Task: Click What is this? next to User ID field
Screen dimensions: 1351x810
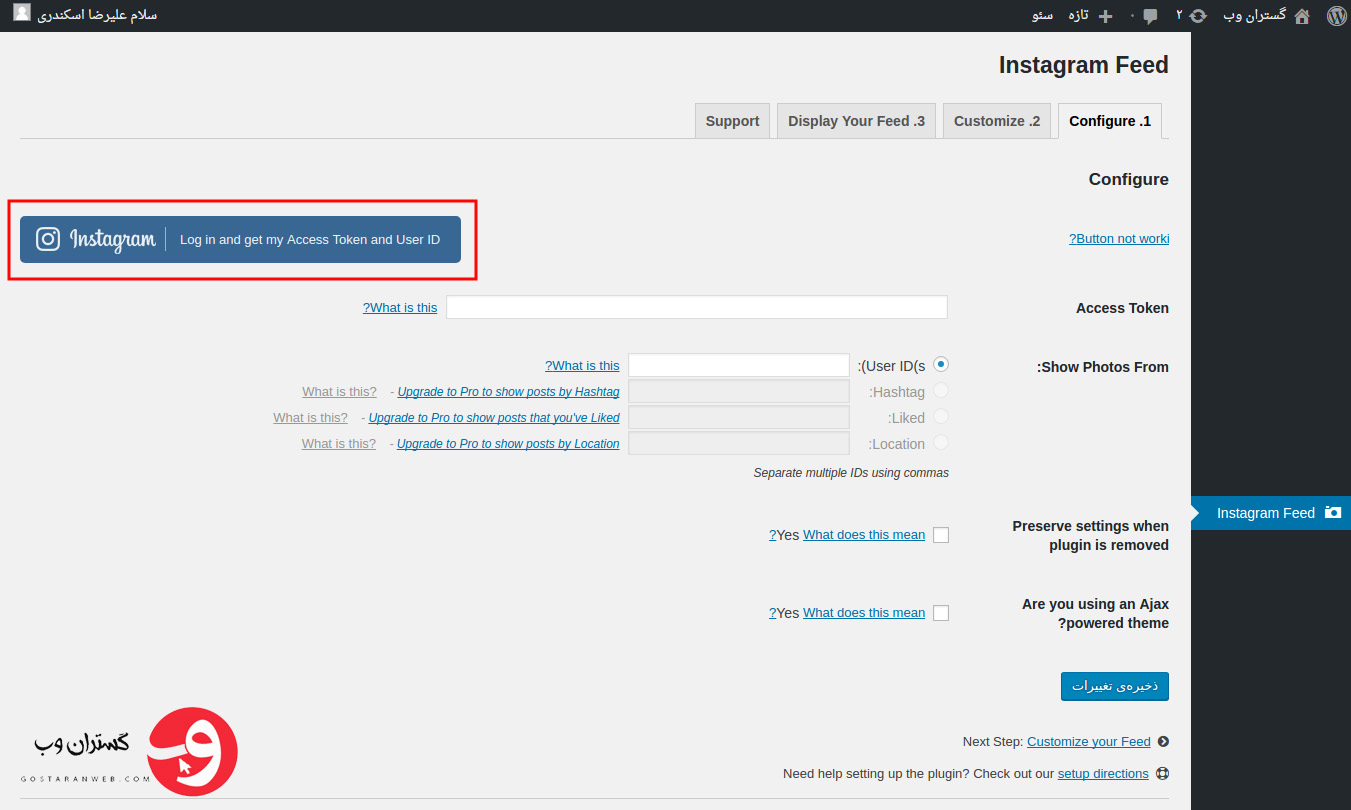Action: (582, 366)
